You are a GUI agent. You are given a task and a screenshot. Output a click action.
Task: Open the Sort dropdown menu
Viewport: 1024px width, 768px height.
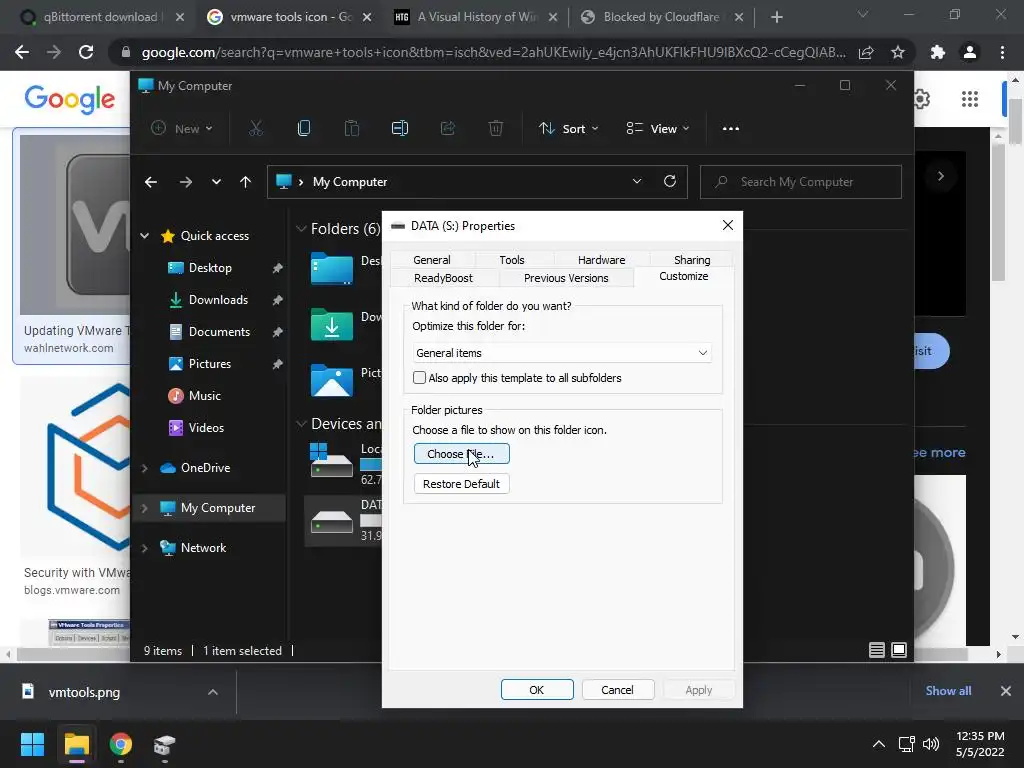tap(568, 129)
